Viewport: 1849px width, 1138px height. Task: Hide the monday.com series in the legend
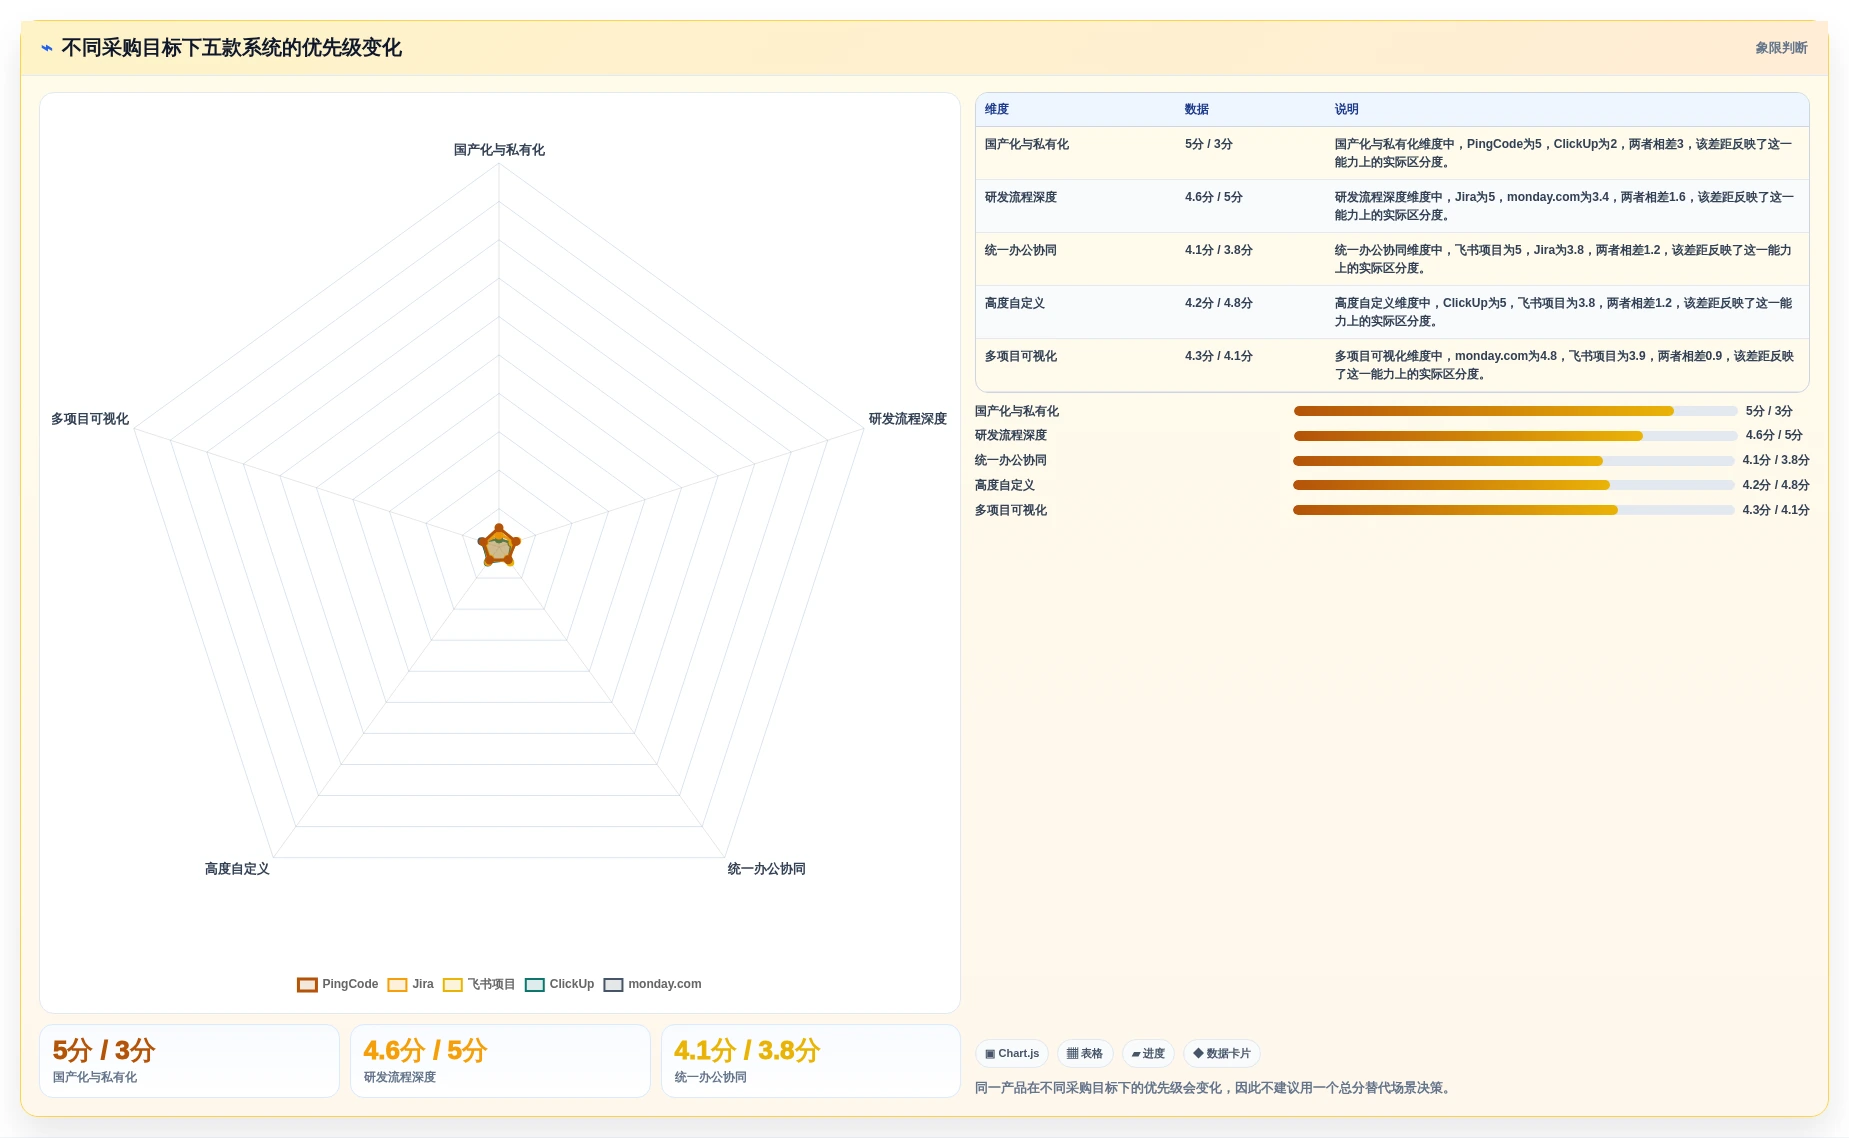coord(653,984)
